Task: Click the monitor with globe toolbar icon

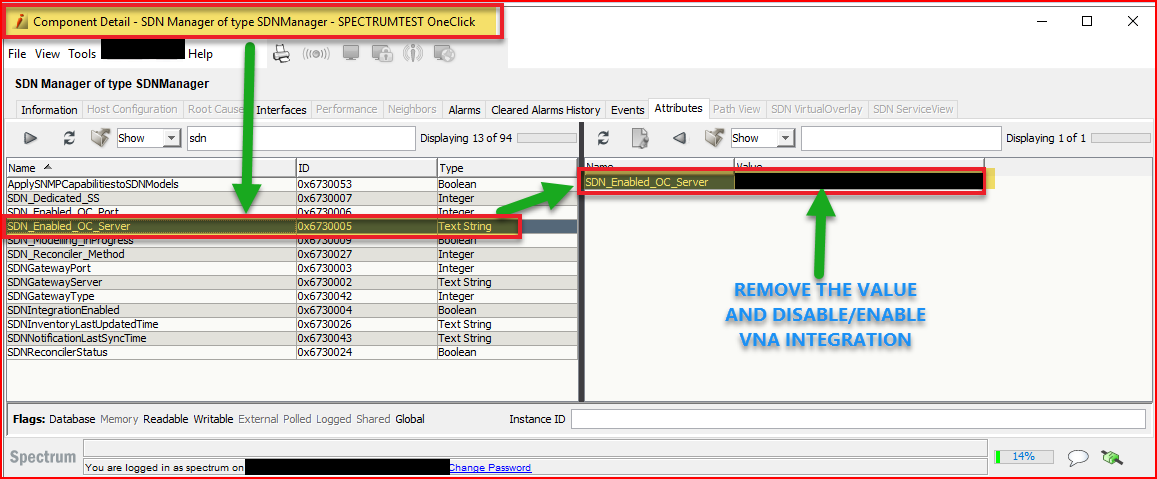Action: [x=443, y=53]
